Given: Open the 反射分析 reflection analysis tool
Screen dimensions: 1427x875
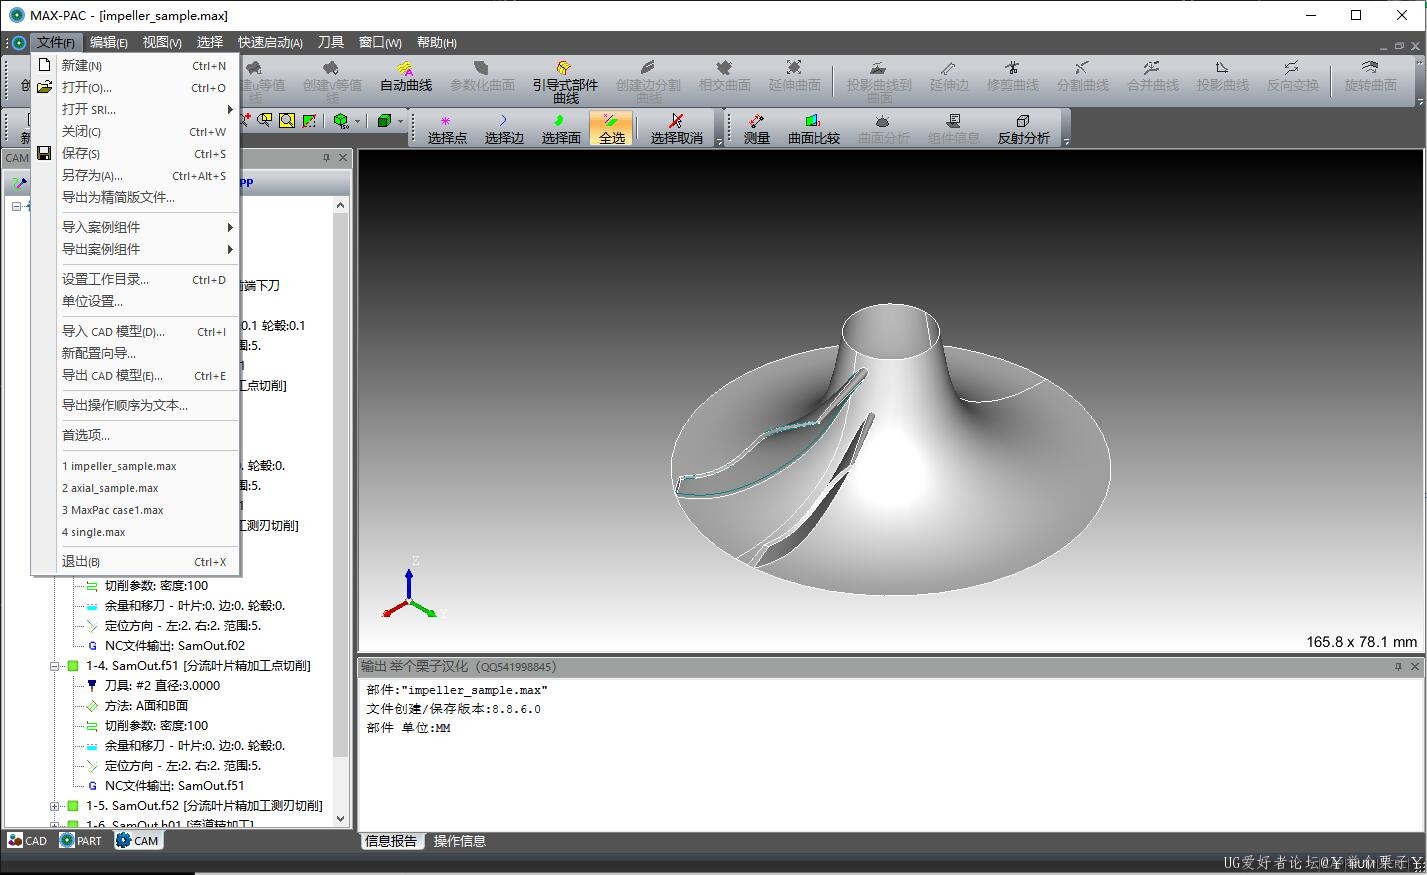Looking at the screenshot, I should click(1024, 129).
